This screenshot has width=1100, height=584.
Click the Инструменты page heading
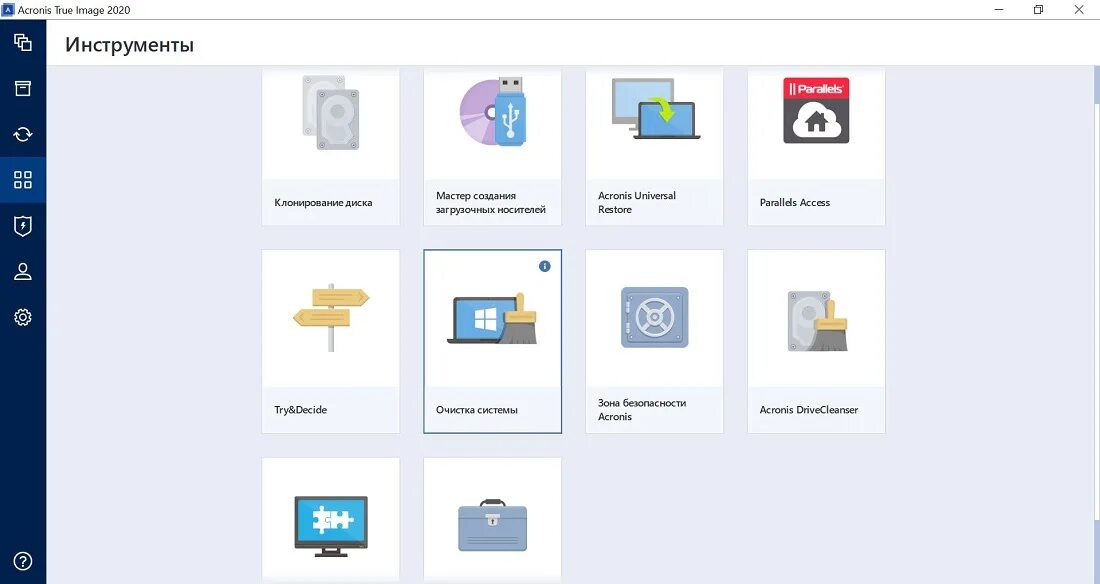129,45
